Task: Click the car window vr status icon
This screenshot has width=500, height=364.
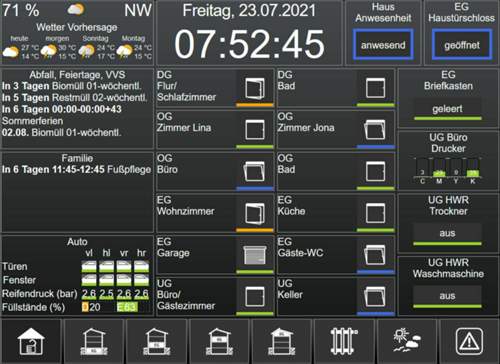Action: (124, 280)
